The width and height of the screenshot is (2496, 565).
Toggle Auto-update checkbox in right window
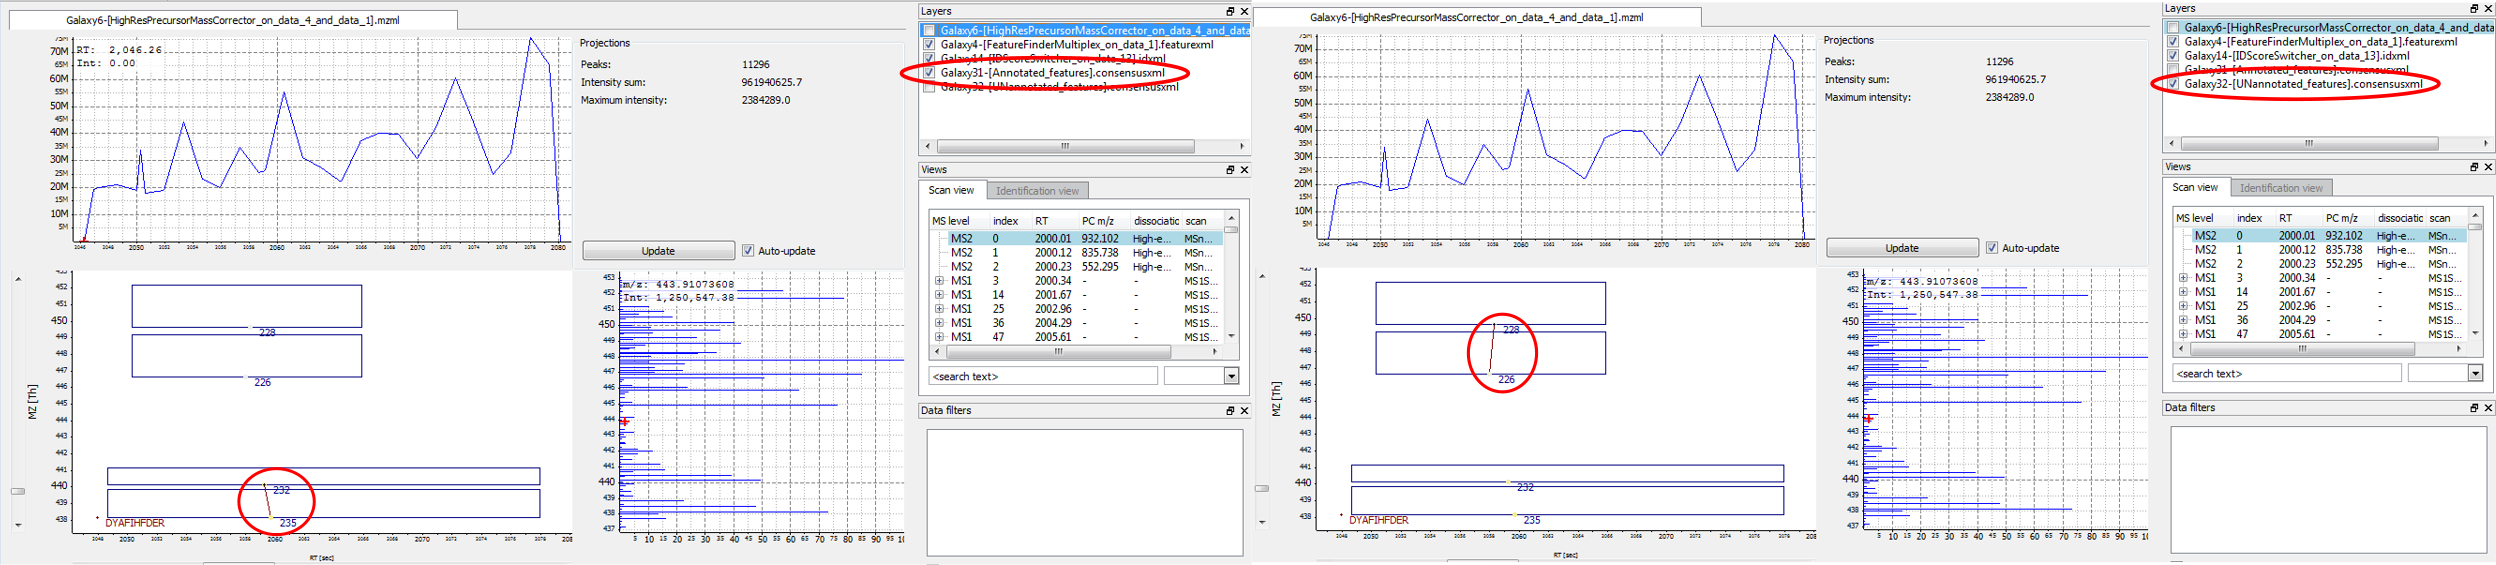click(x=1992, y=248)
